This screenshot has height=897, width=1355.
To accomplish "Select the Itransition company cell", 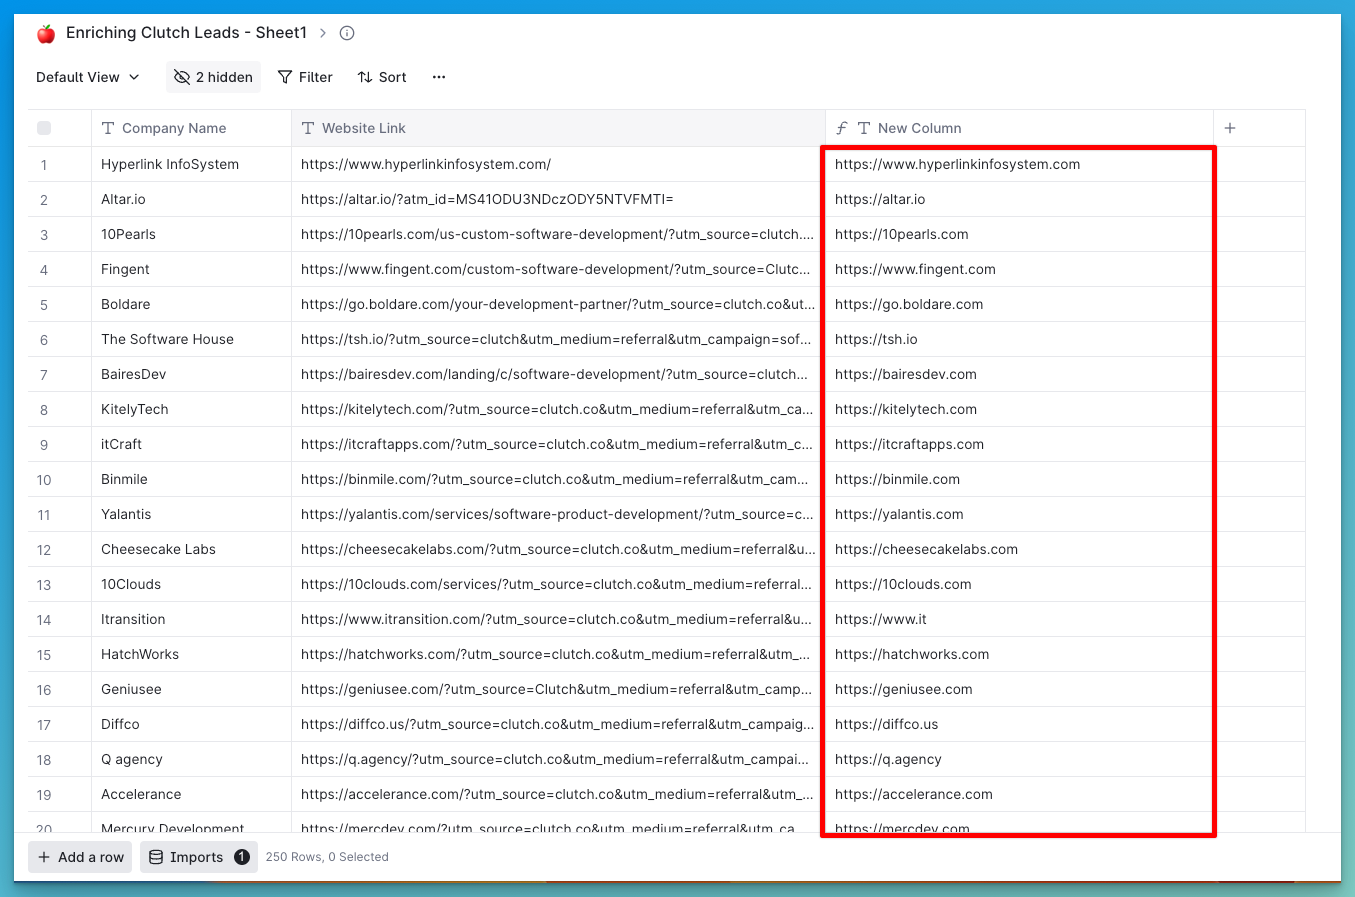I will [191, 619].
